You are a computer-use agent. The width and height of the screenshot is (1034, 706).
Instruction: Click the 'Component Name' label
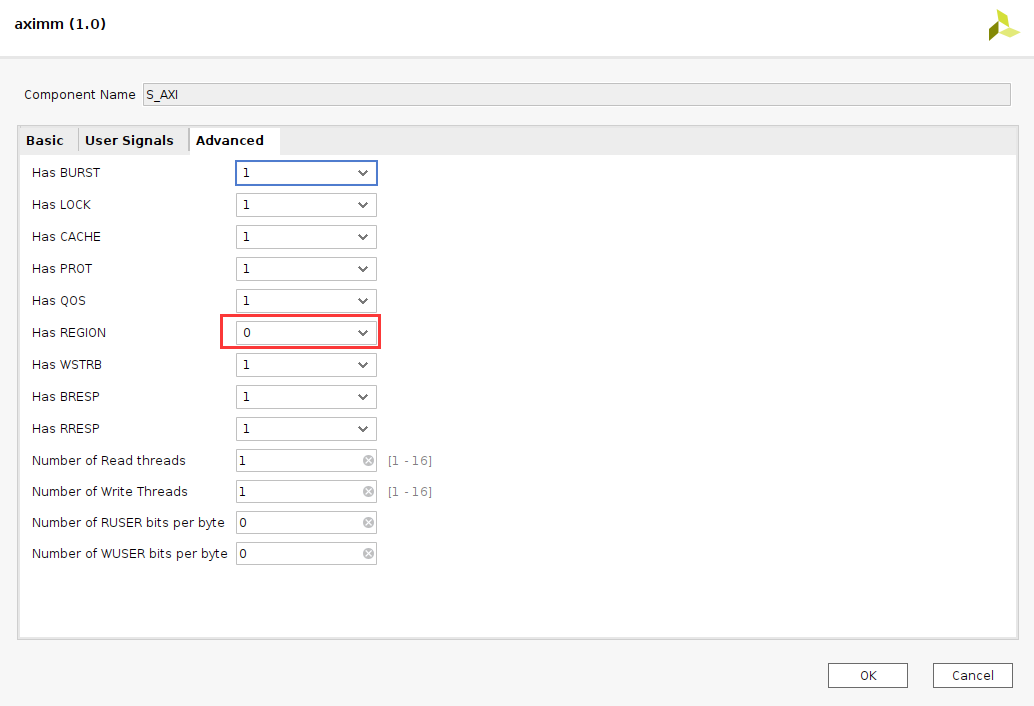tap(80, 94)
